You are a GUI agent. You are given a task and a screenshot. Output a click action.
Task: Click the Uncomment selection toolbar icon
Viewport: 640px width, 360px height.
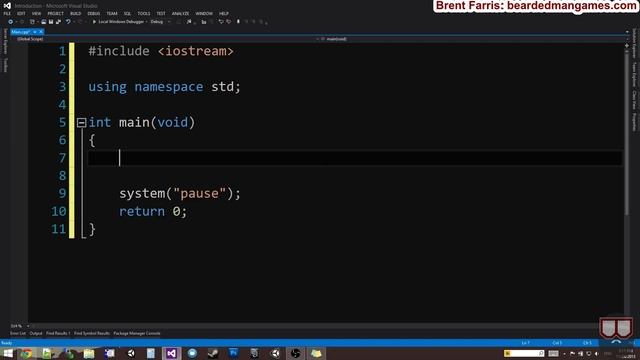click(229, 22)
